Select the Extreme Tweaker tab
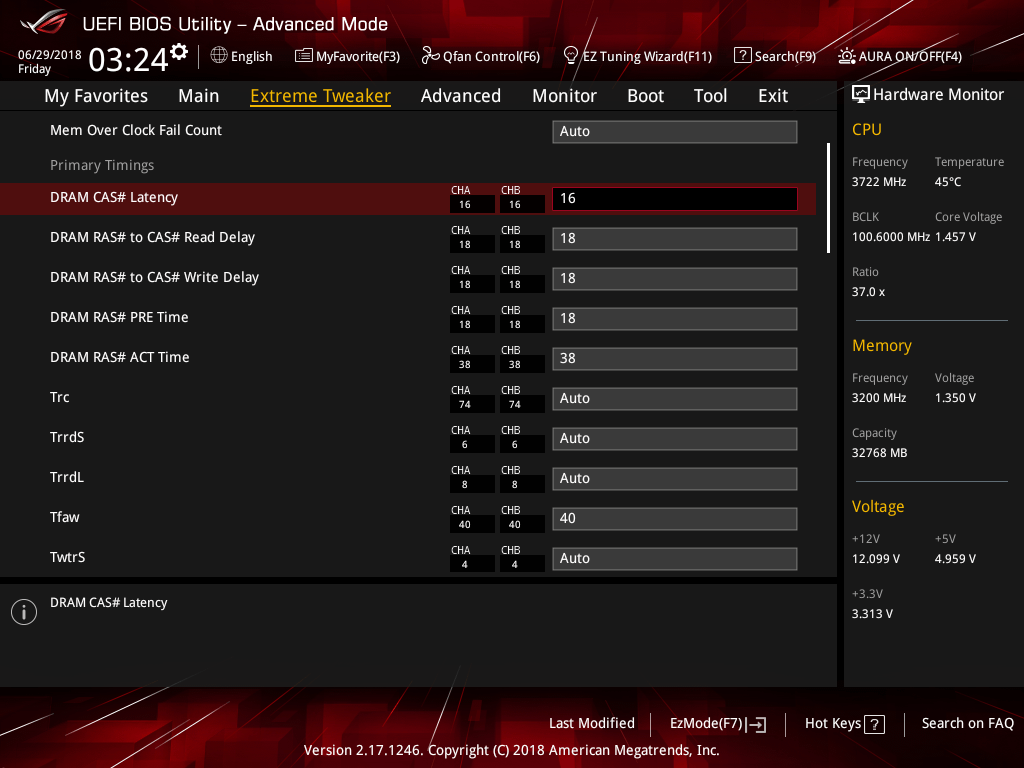 click(x=321, y=96)
